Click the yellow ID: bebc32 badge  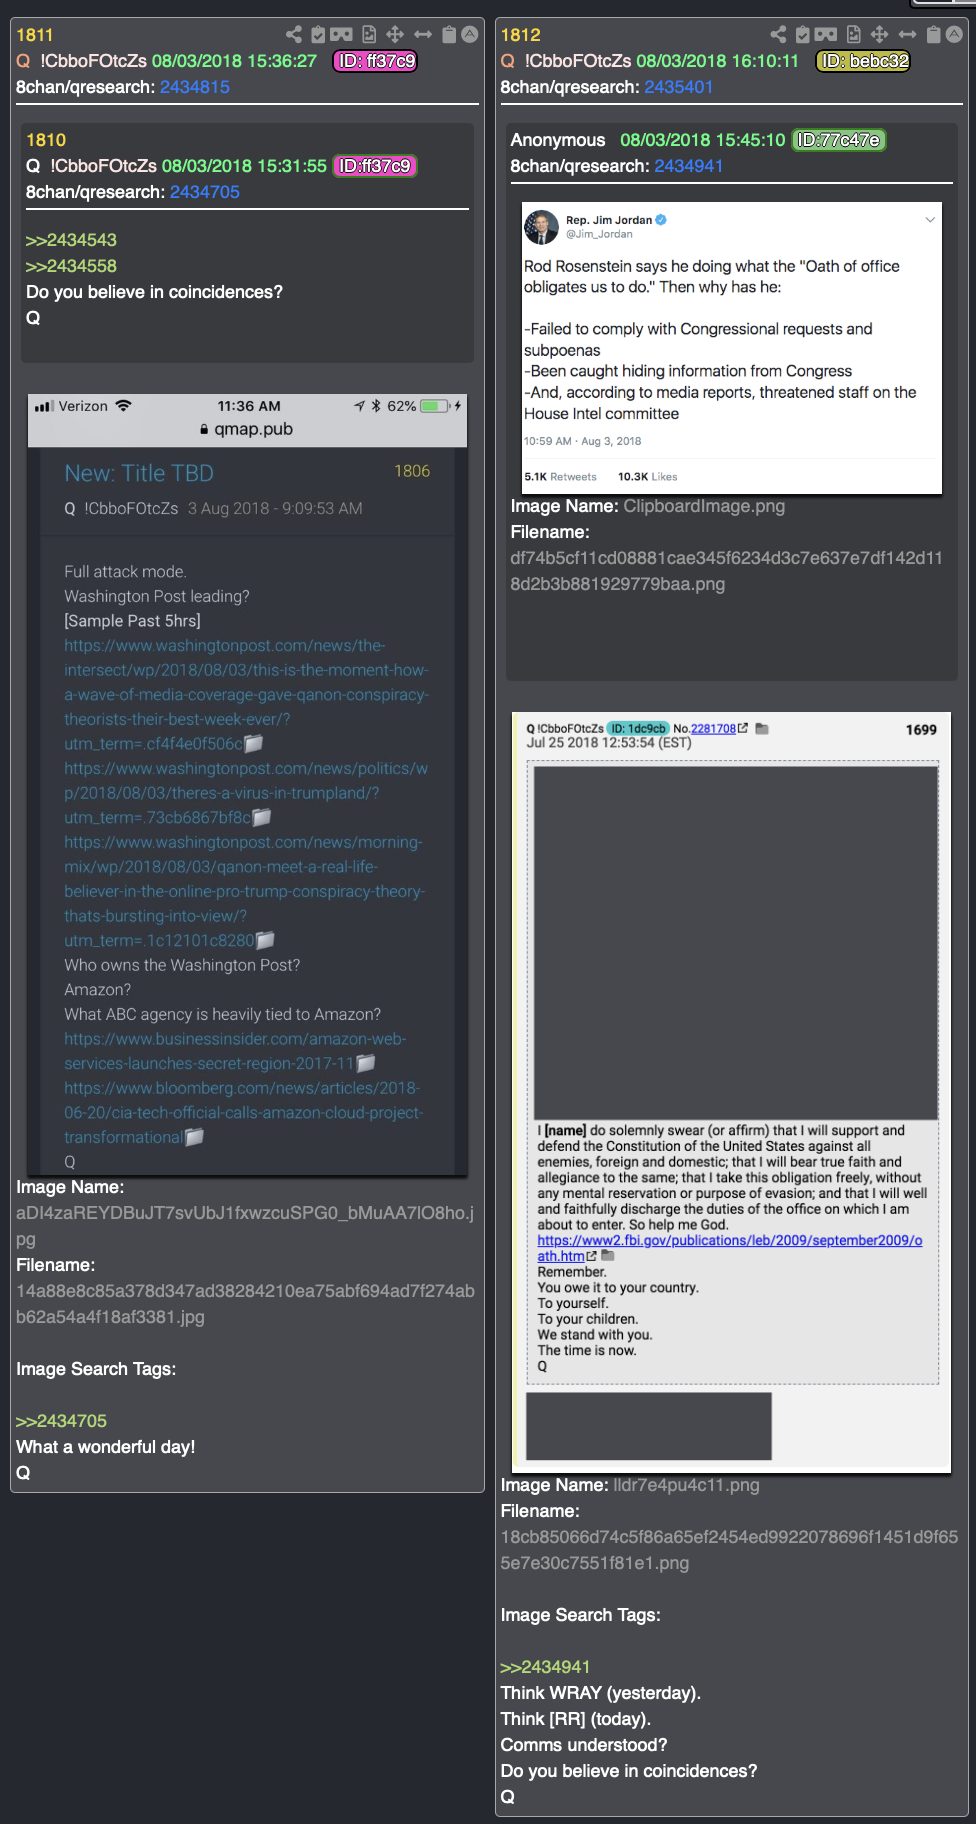coord(864,61)
